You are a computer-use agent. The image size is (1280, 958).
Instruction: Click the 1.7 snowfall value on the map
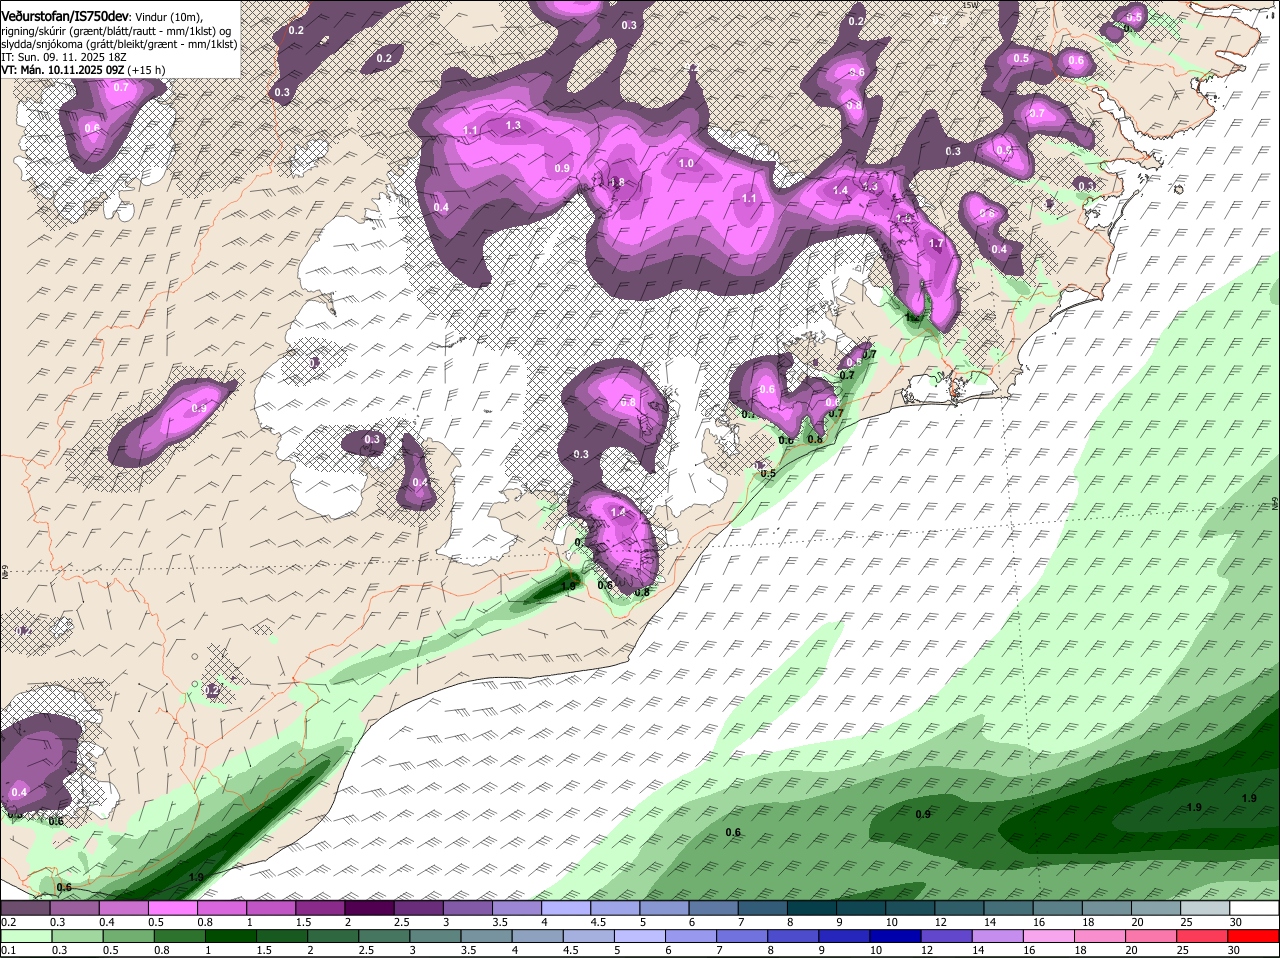936,244
